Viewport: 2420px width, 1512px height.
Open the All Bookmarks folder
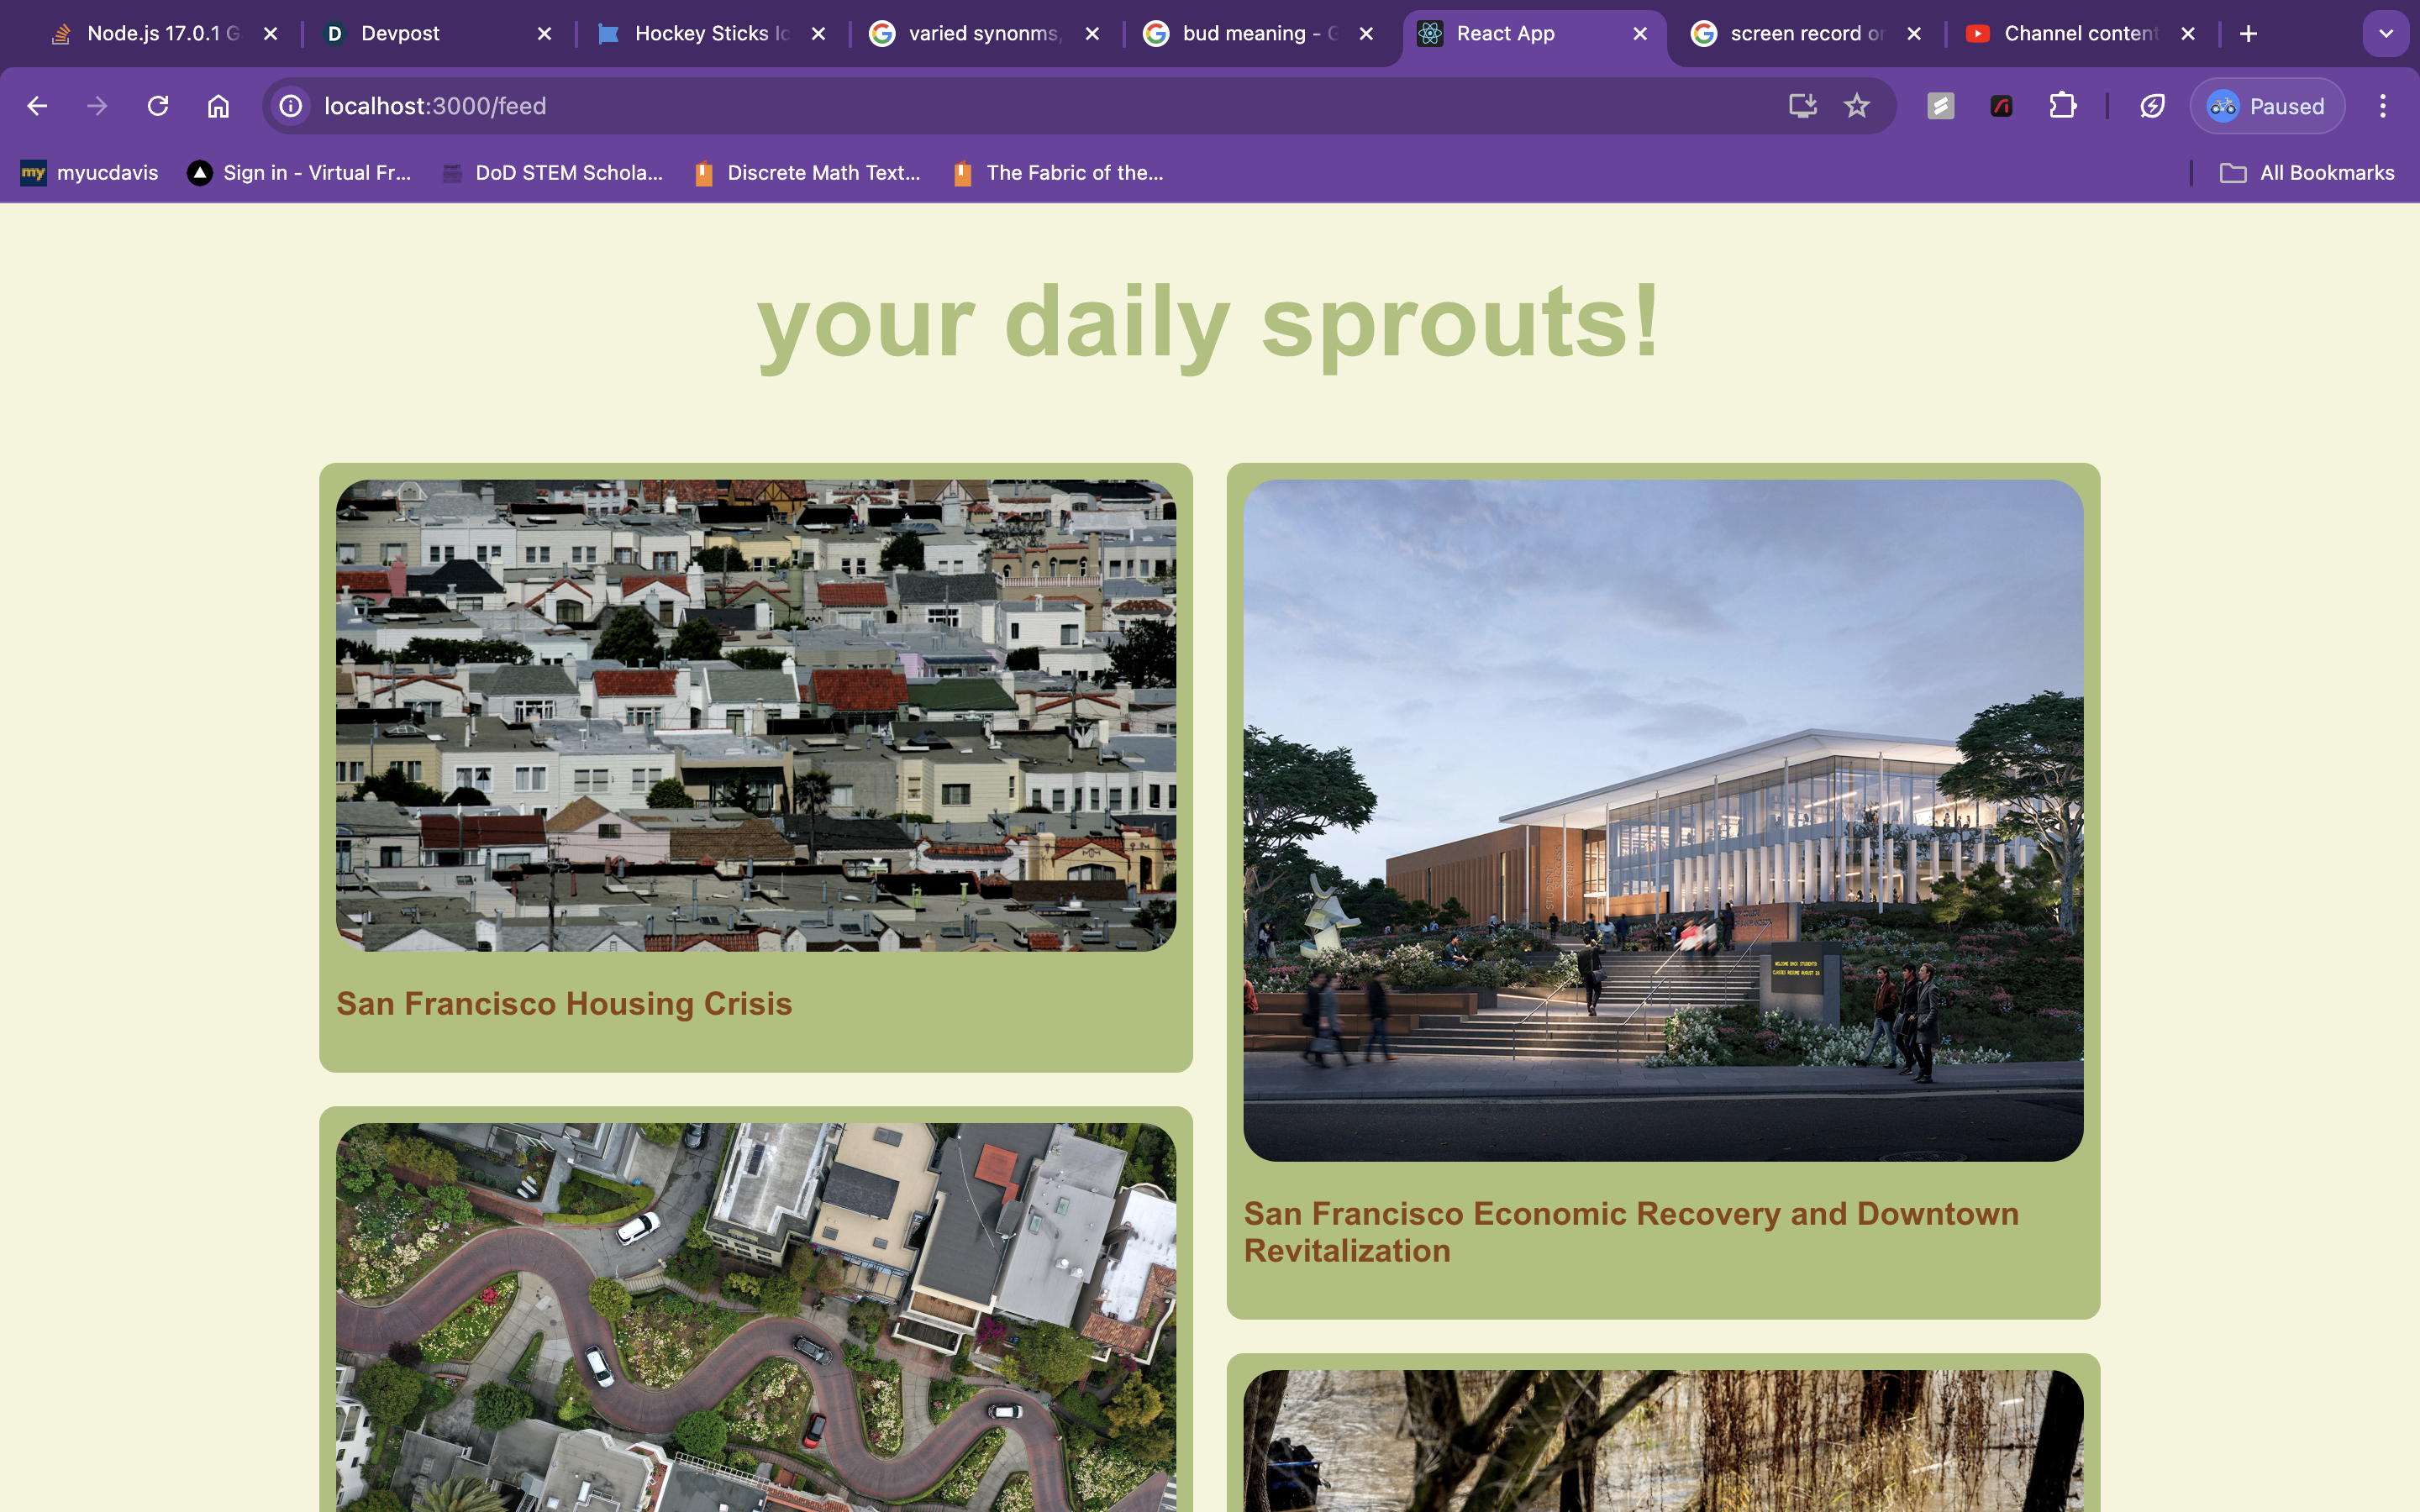tap(2308, 173)
